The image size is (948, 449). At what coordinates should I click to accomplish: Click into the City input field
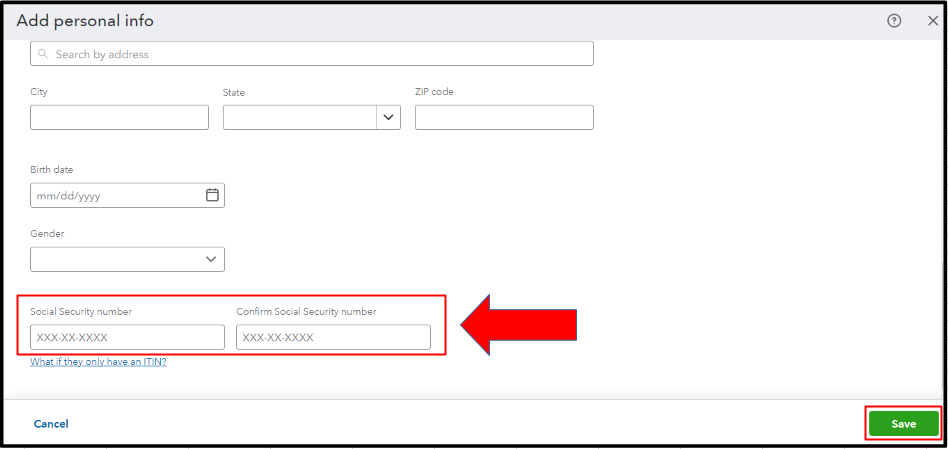[x=119, y=117]
